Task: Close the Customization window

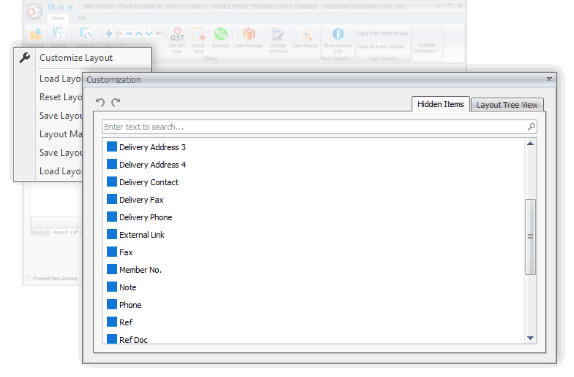Action: pos(549,79)
